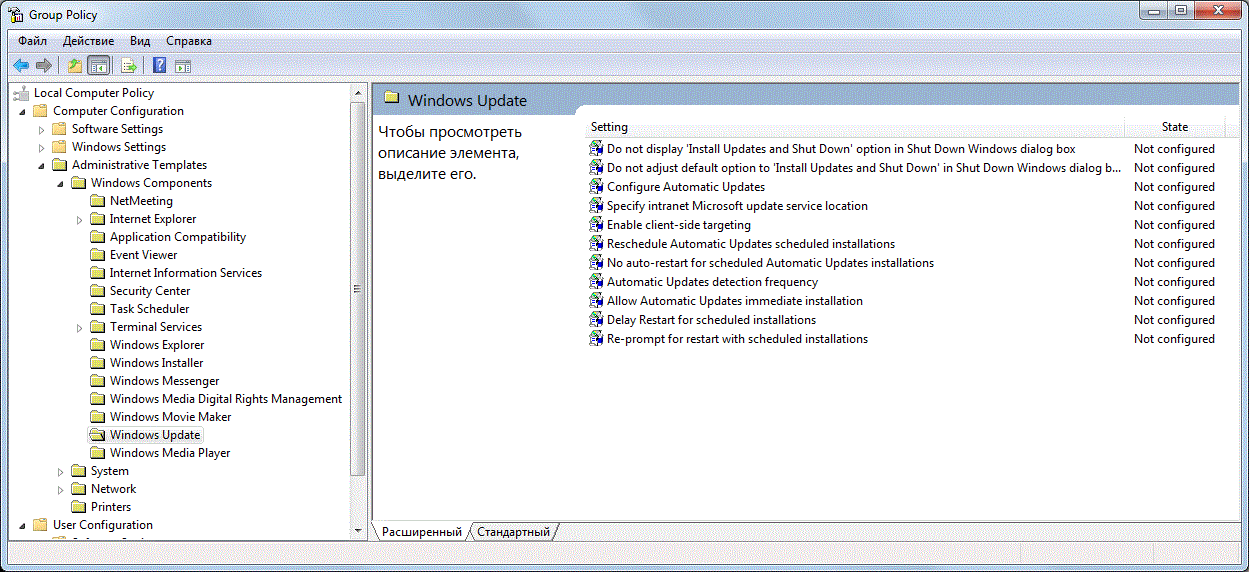Select 'No auto-restart for scheduled' setting
The image size is (1249, 572).
pyautogui.click(x=770, y=263)
